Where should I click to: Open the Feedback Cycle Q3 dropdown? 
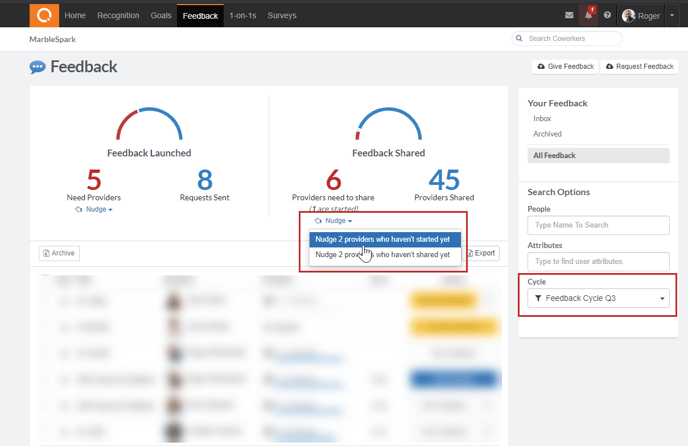pos(599,298)
